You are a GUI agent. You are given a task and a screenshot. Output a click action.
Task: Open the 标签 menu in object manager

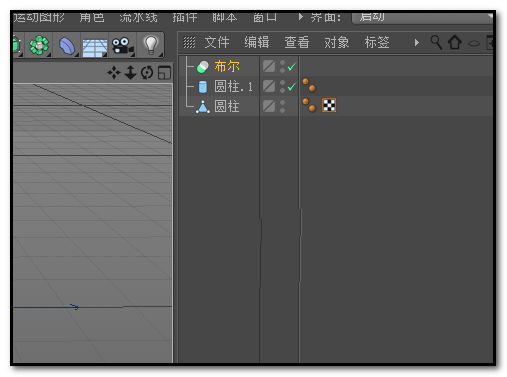click(377, 42)
